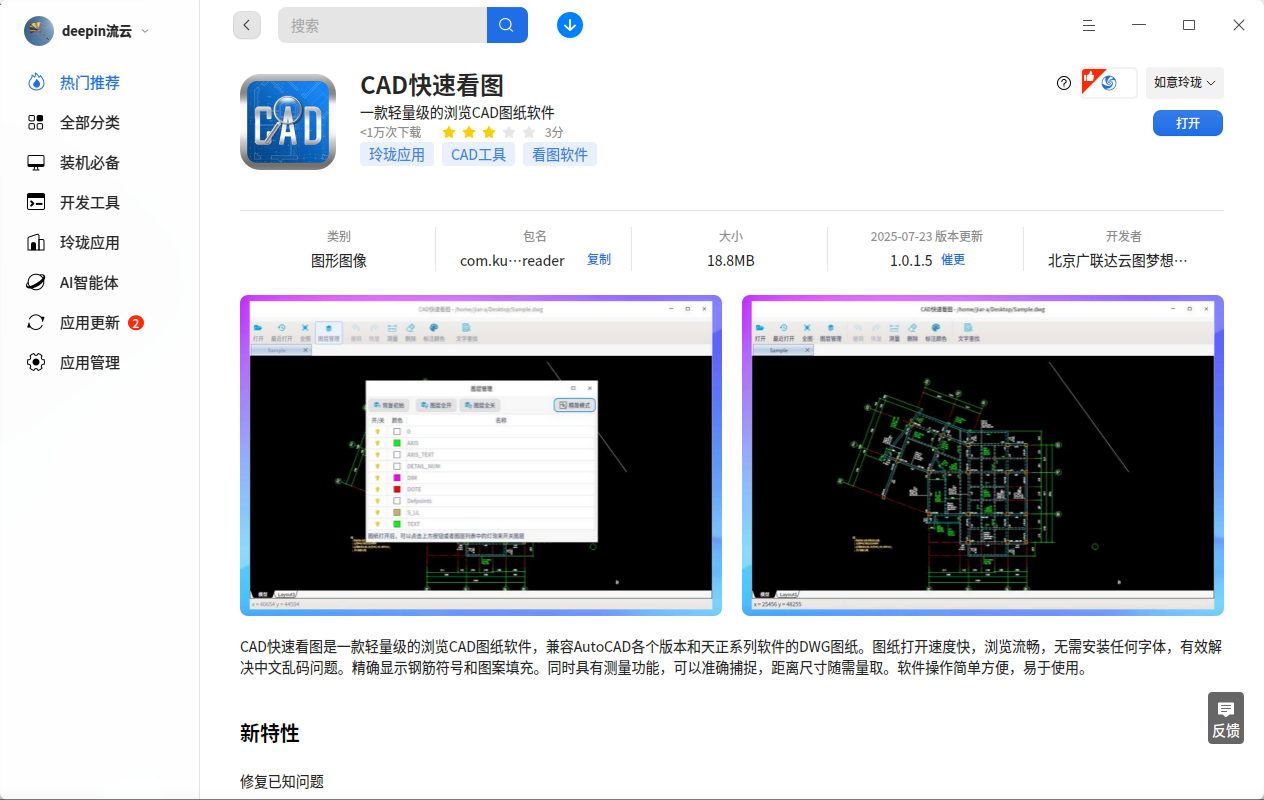1264x800 pixels.
Task: Click the 图形图像 category value
Action: (339, 260)
